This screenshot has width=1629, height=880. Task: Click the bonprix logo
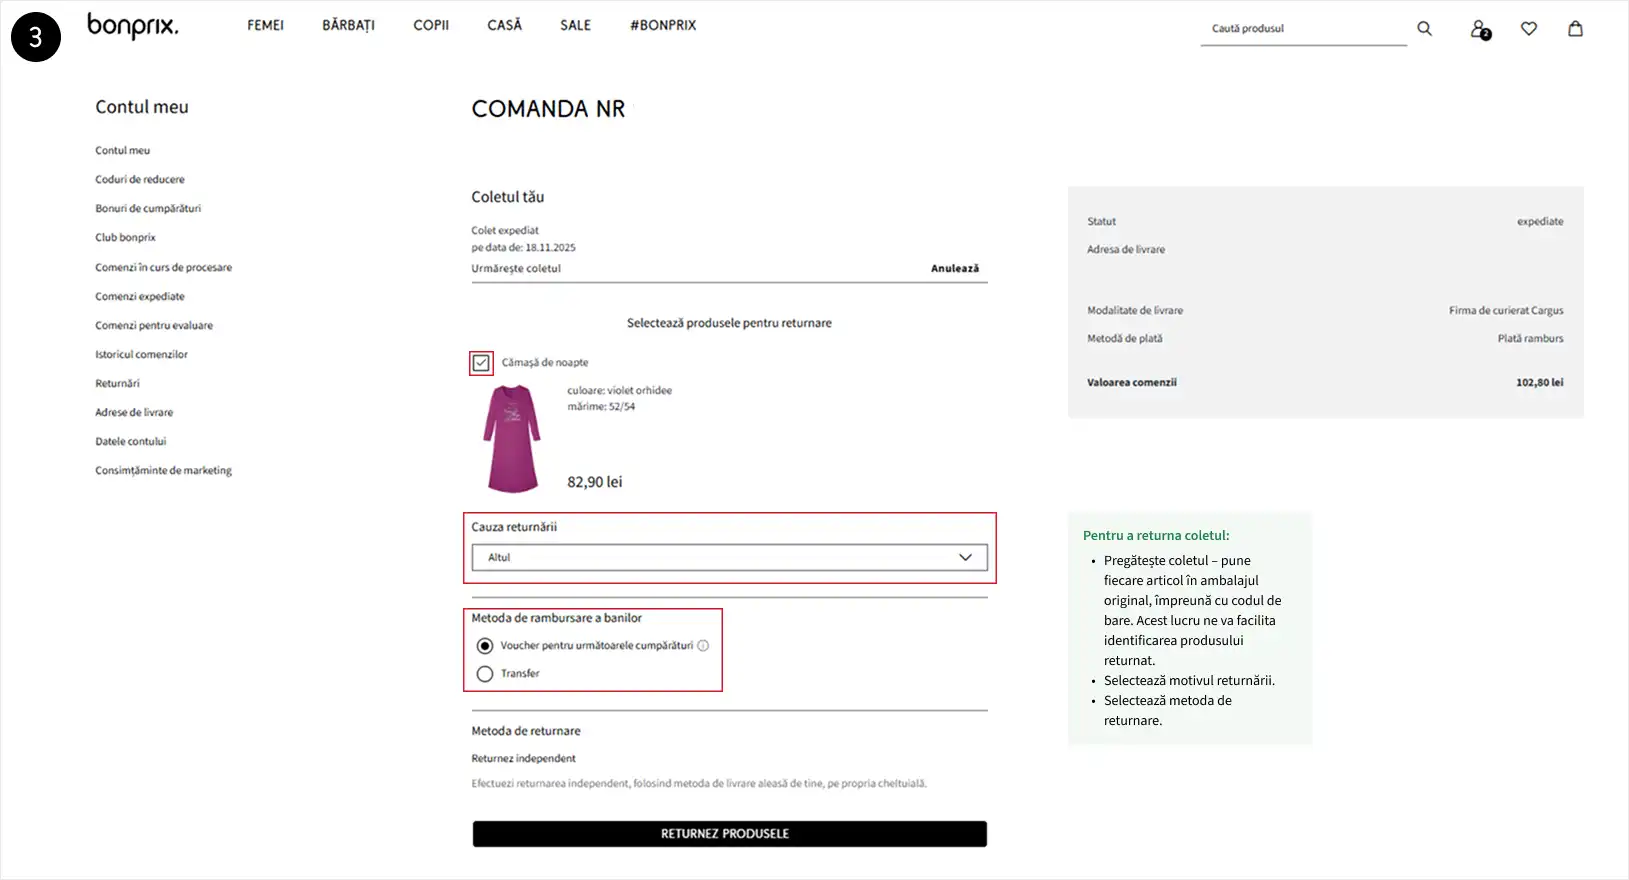point(133,26)
